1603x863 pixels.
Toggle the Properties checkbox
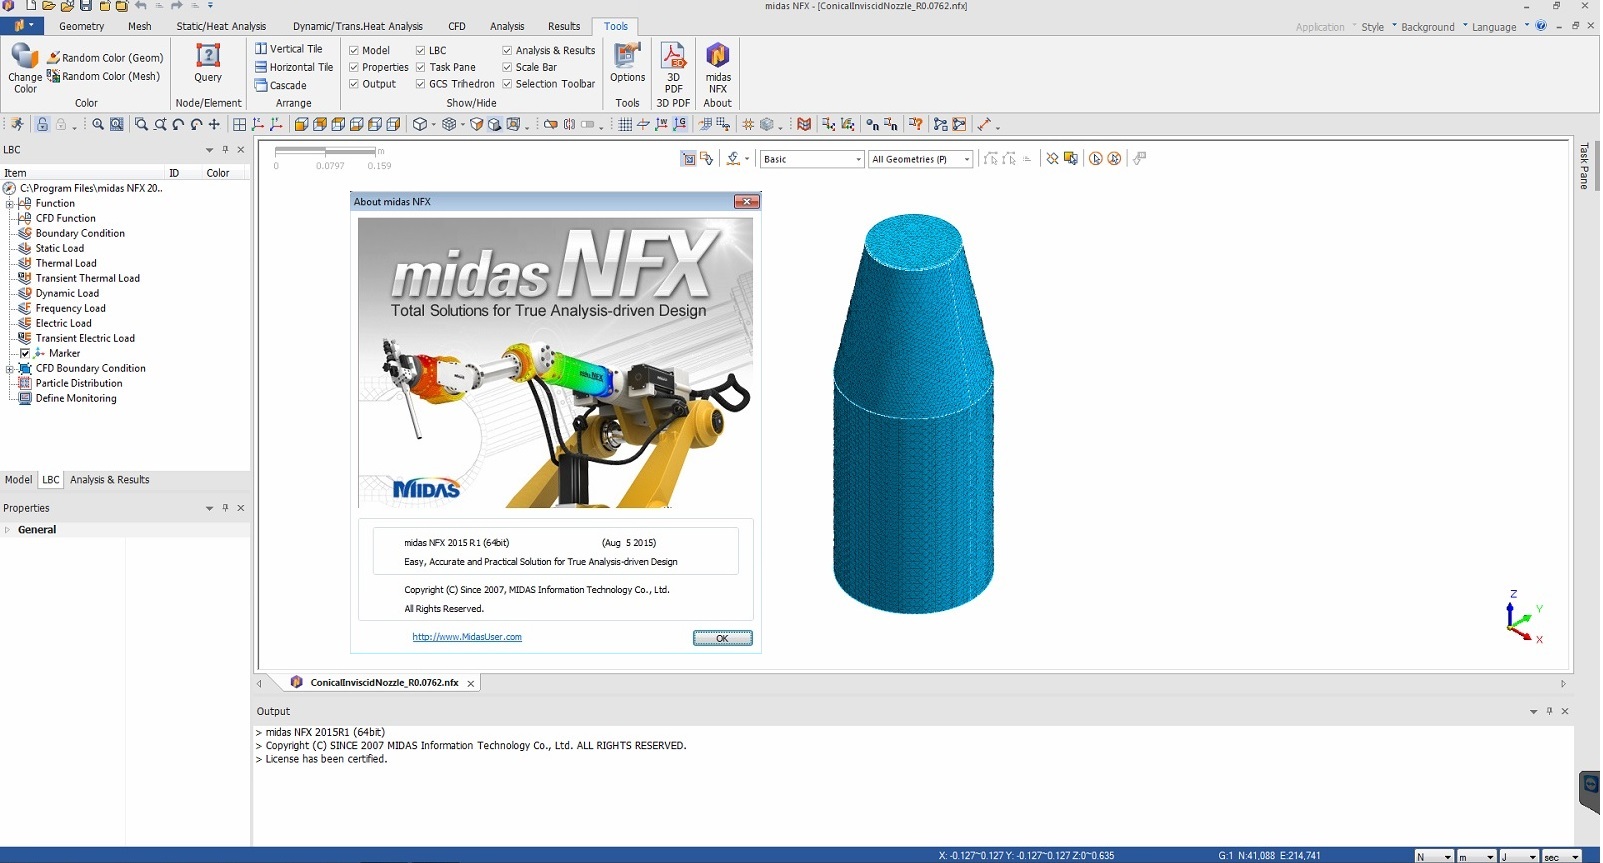354,67
